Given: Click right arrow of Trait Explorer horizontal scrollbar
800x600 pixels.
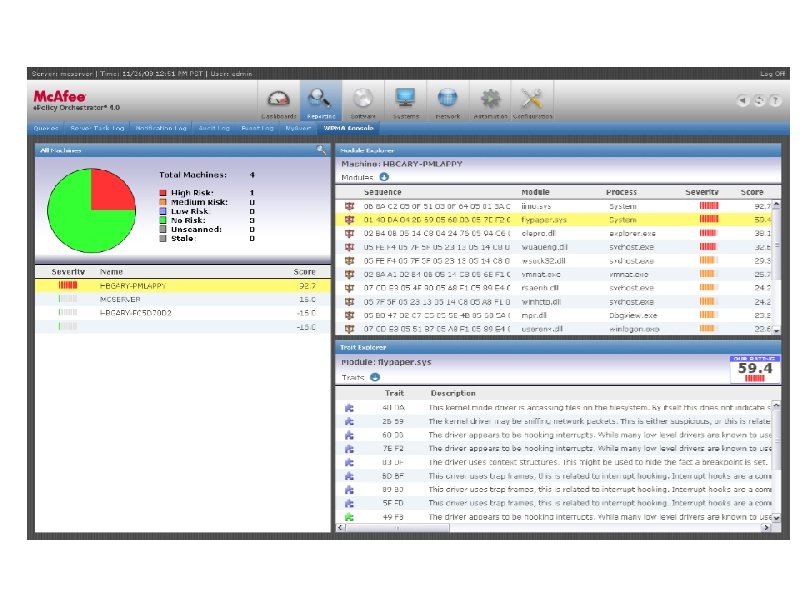Looking at the screenshot, I should coord(766,528).
